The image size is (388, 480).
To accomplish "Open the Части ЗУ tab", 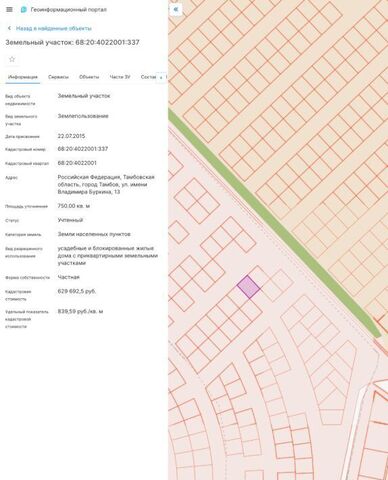I will pyautogui.click(x=120, y=77).
